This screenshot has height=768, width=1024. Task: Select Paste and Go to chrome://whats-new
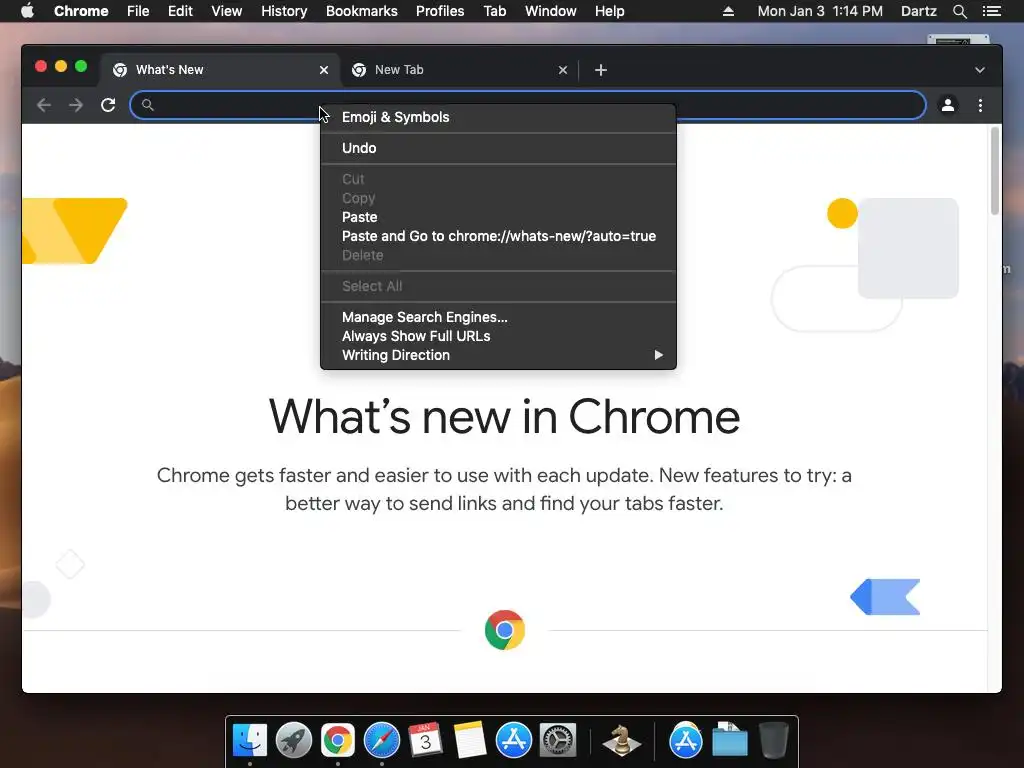point(498,236)
